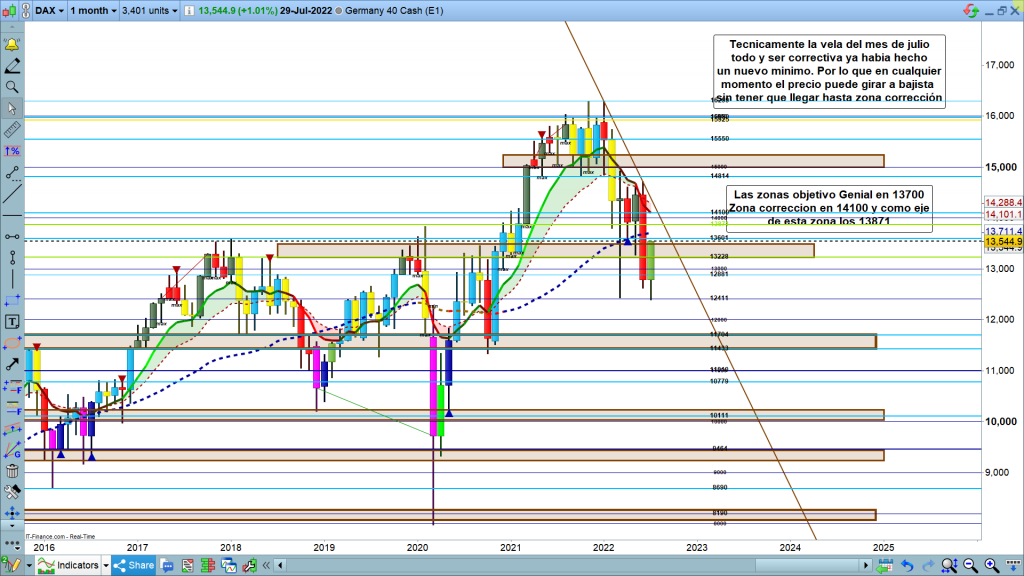Click the 2023 label on time axis
The width and height of the screenshot is (1024, 576).
point(696,547)
